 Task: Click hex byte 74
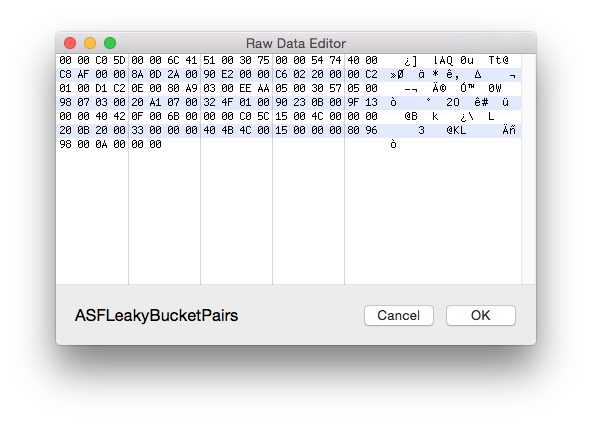point(335,60)
